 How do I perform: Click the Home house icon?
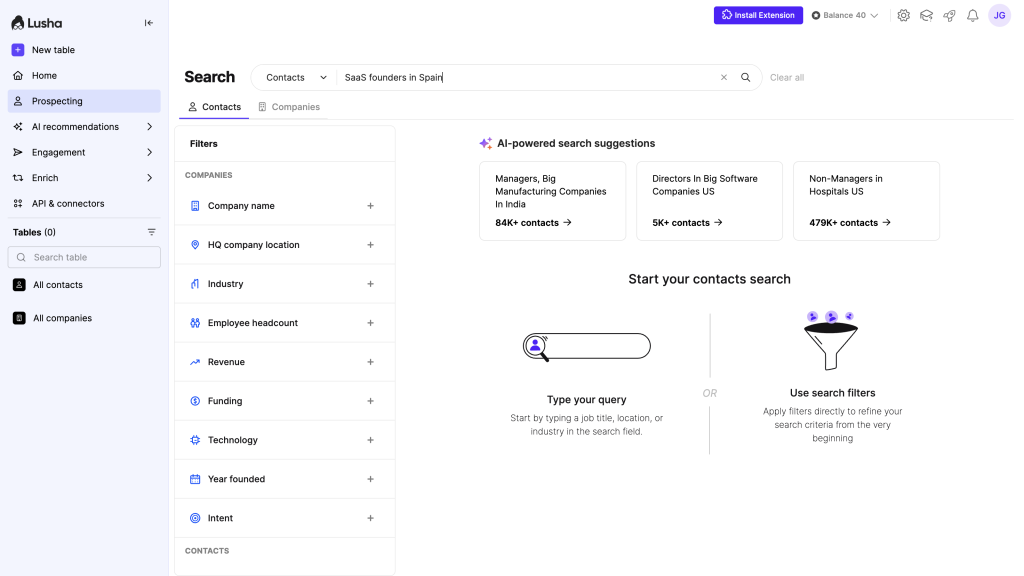pyautogui.click(x=18, y=76)
